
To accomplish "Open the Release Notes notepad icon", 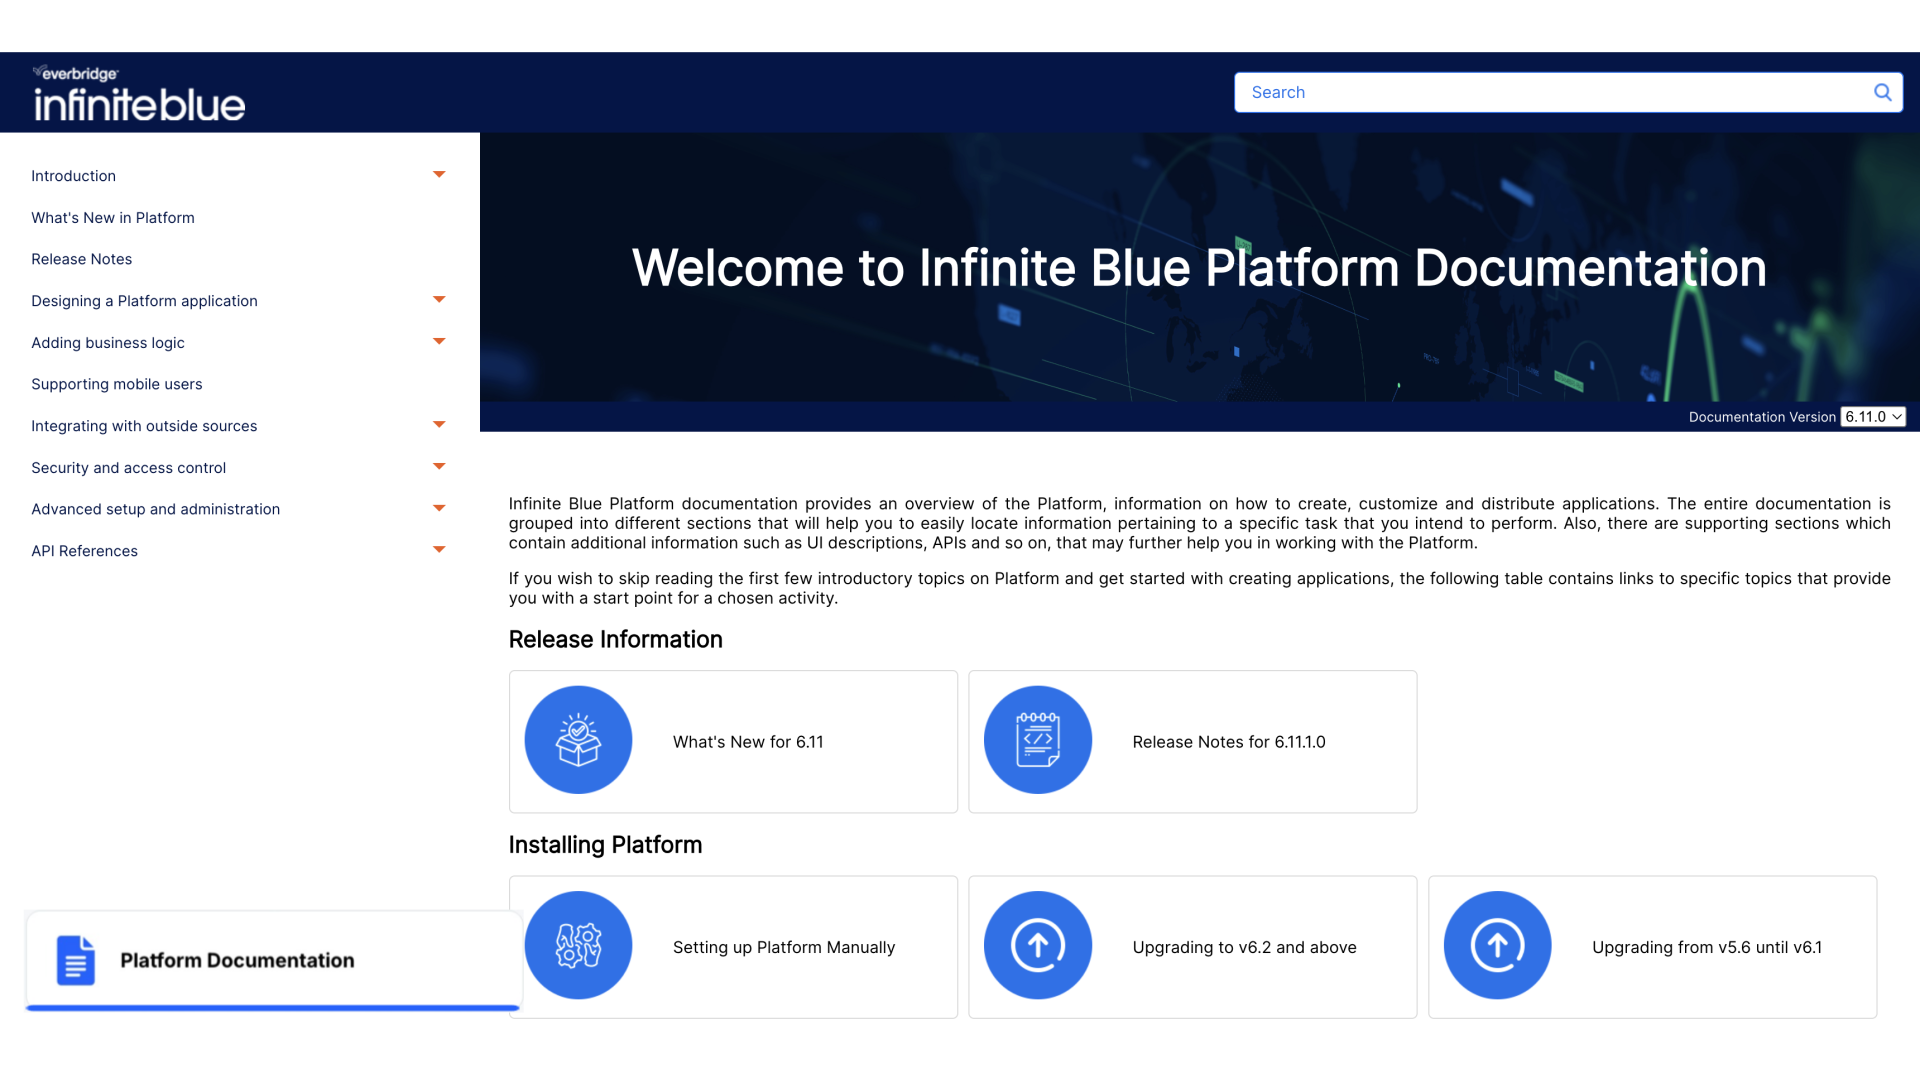I will click(x=1038, y=740).
